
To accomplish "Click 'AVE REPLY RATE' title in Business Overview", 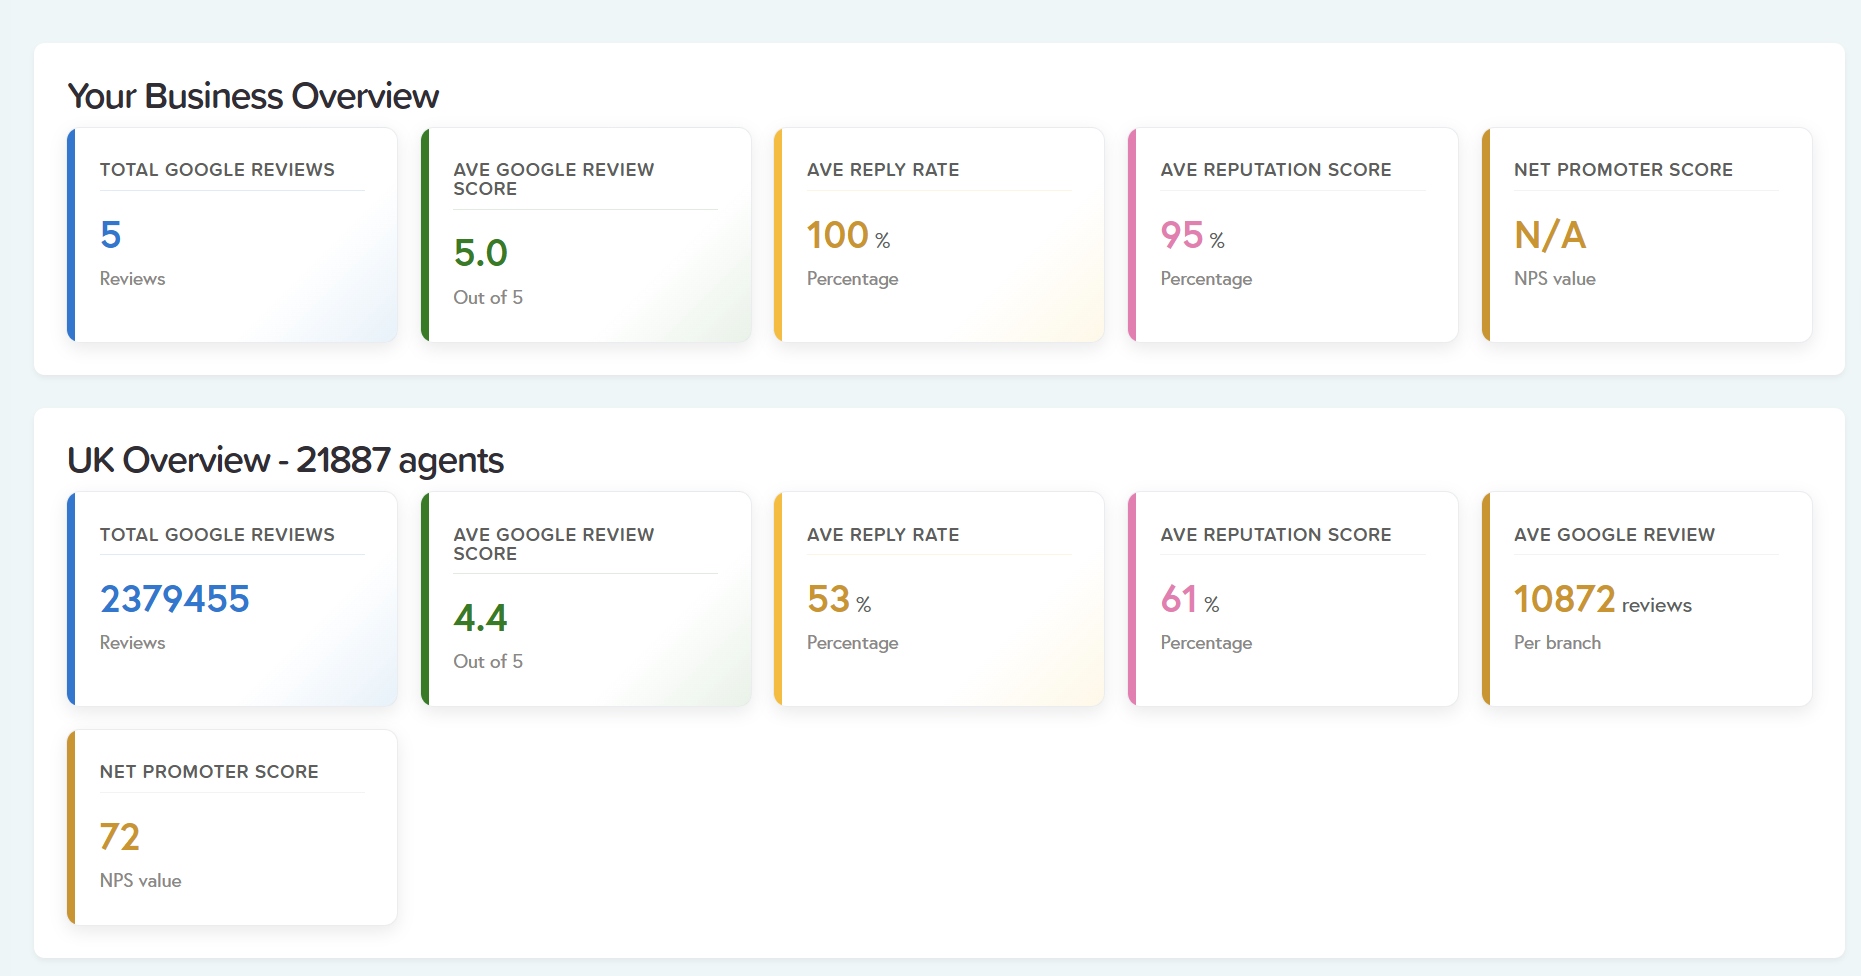I will 883,170.
